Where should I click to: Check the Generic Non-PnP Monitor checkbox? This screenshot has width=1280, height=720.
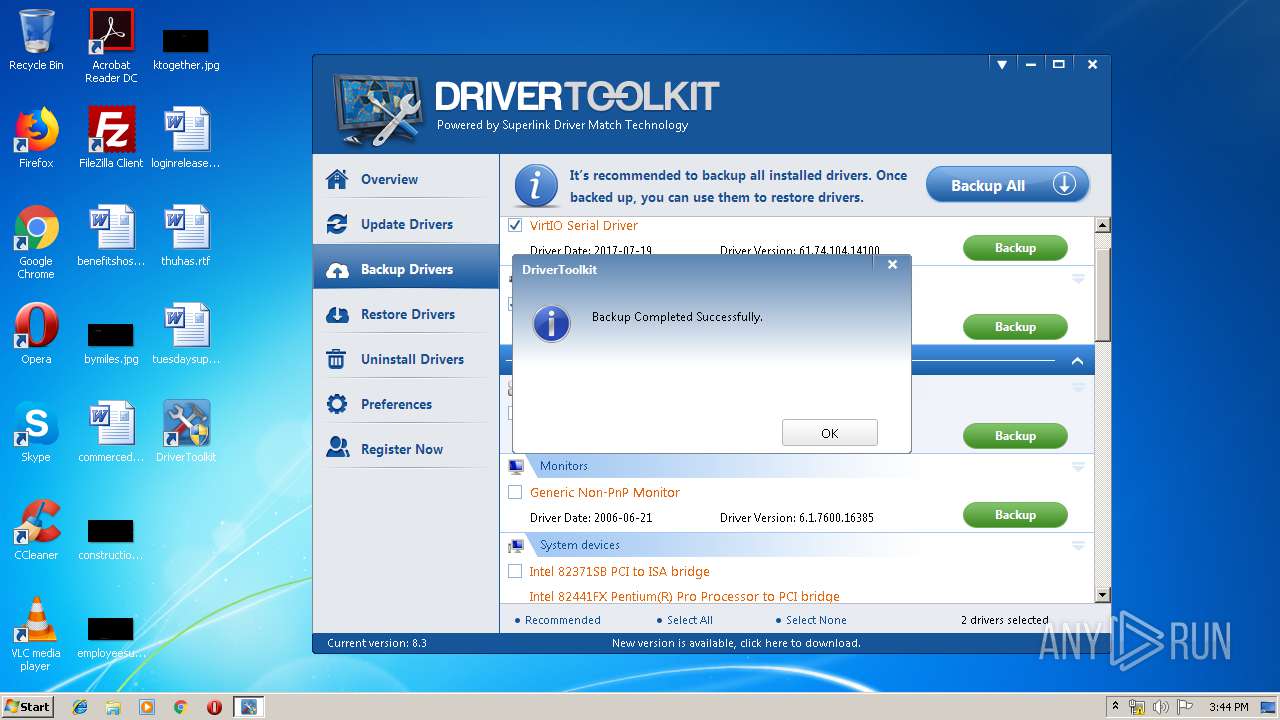coord(515,492)
